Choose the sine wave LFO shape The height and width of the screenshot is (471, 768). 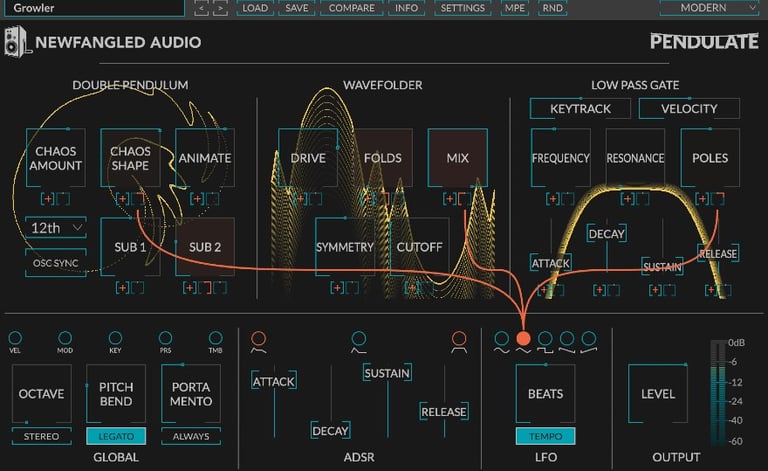(502, 338)
